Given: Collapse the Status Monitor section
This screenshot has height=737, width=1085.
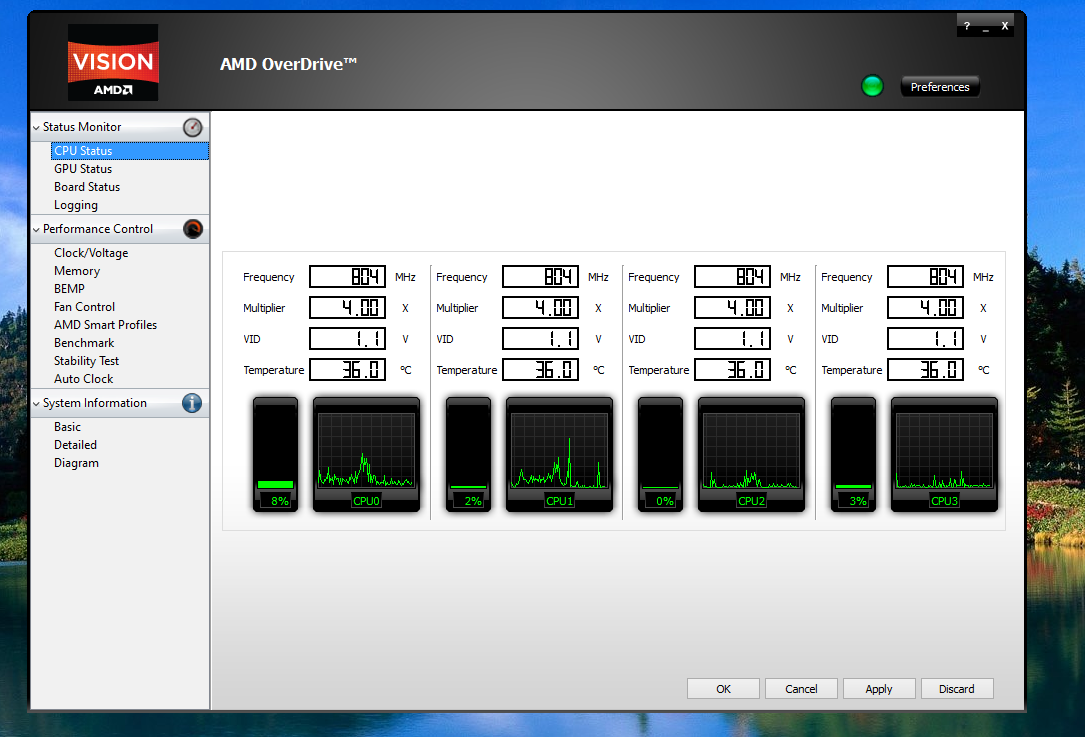Looking at the screenshot, I should click(x=36, y=128).
